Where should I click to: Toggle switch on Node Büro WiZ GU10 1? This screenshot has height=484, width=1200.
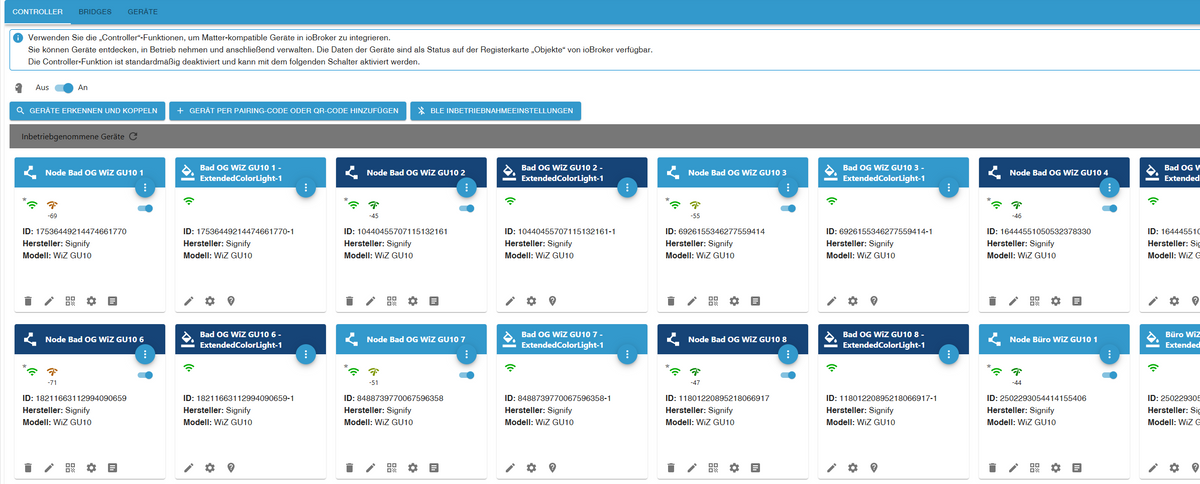[1109, 375]
